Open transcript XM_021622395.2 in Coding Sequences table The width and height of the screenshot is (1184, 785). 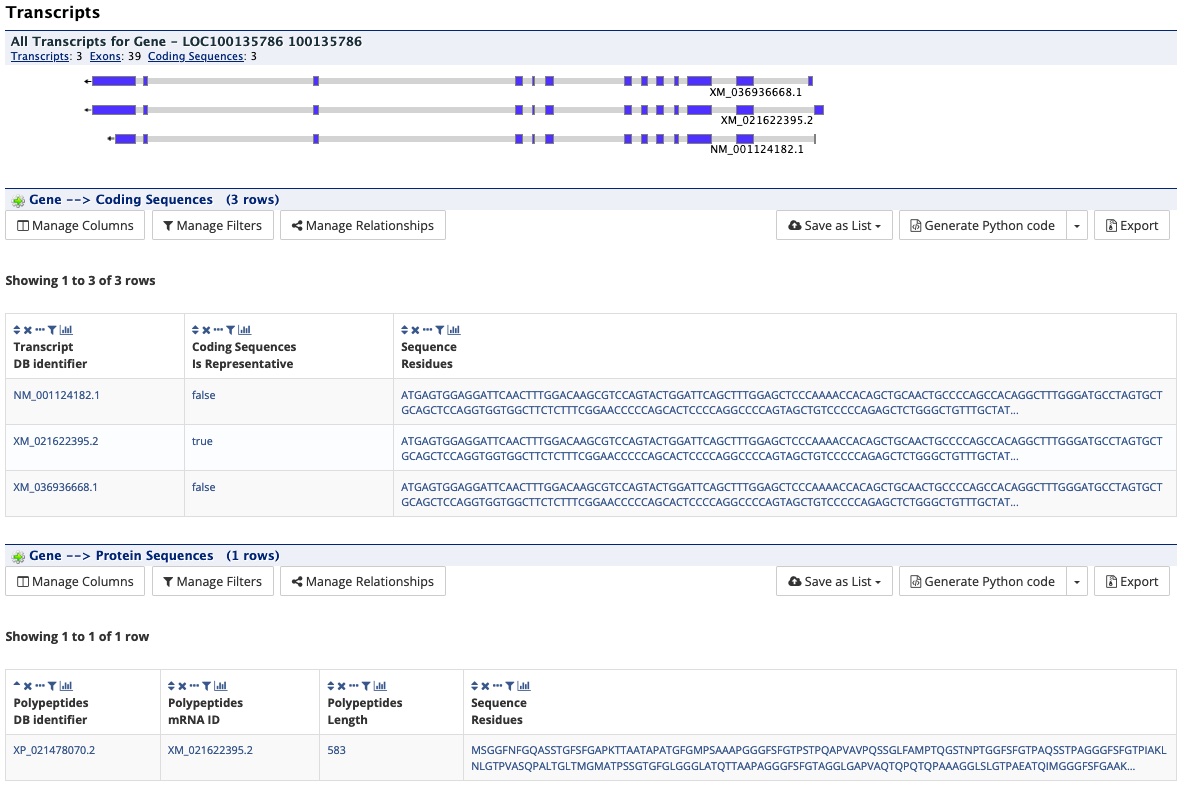pos(56,441)
